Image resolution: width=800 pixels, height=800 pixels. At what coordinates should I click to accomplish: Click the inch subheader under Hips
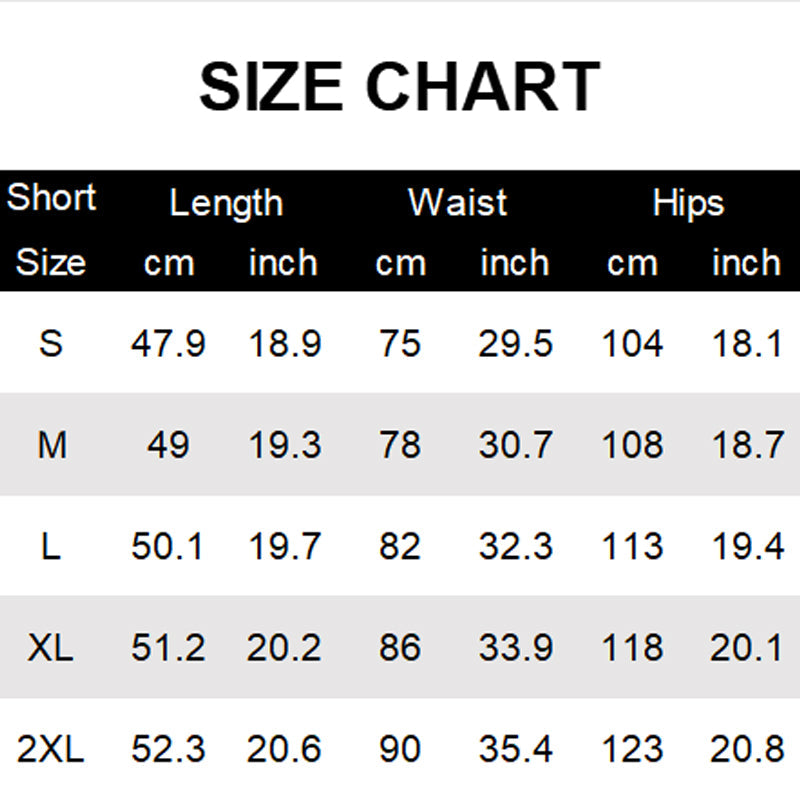tap(746, 263)
